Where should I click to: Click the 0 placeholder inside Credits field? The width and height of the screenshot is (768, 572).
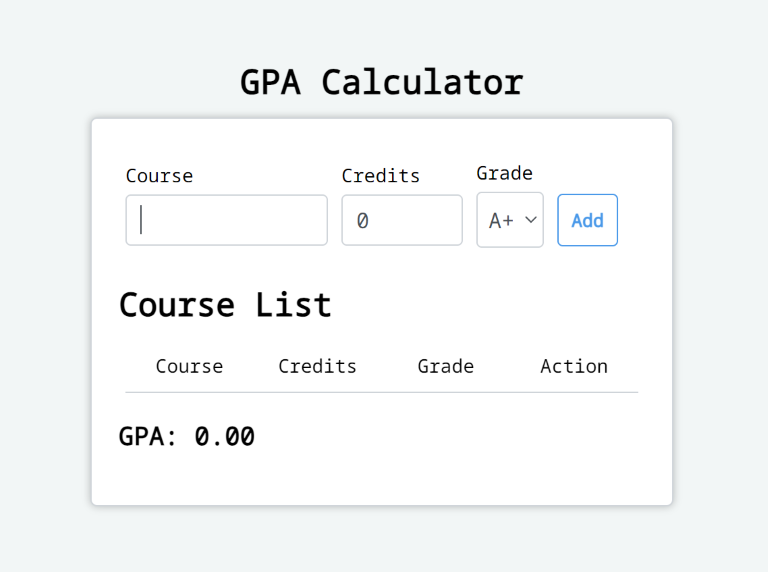(x=362, y=220)
